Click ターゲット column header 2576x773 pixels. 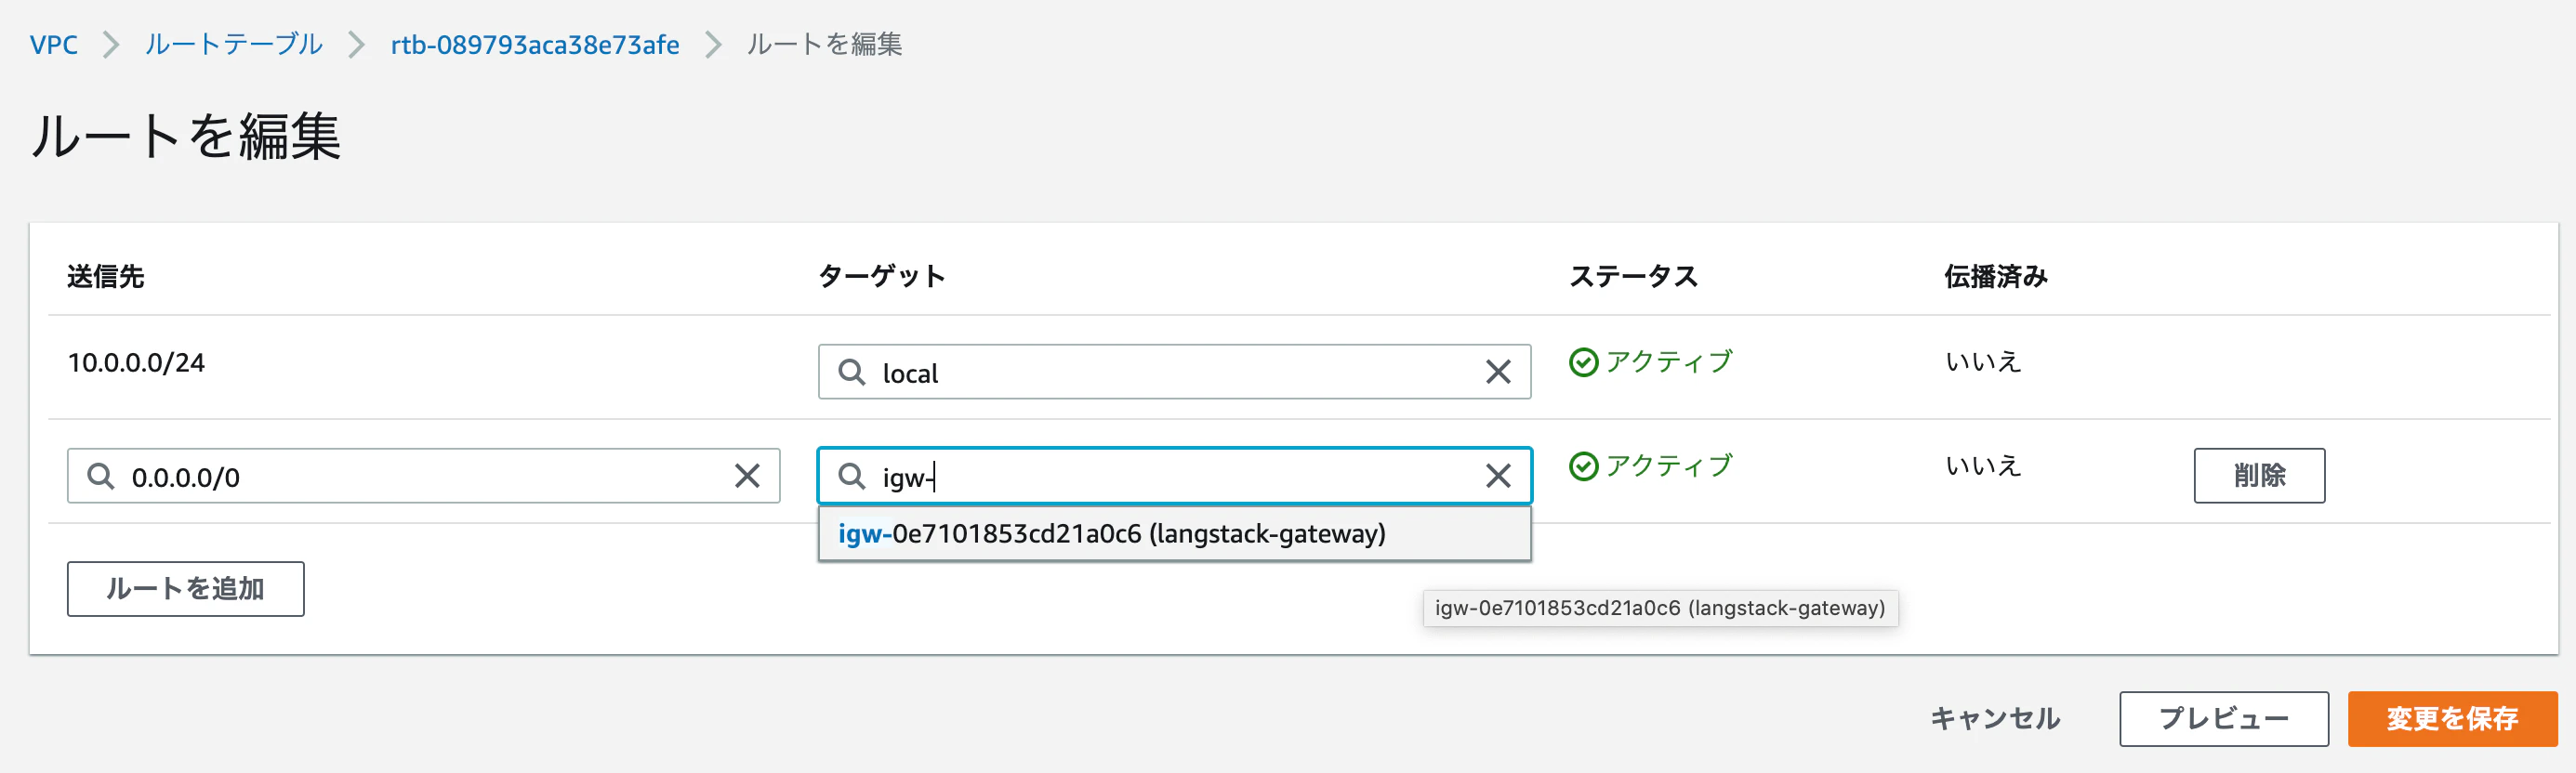click(x=881, y=277)
